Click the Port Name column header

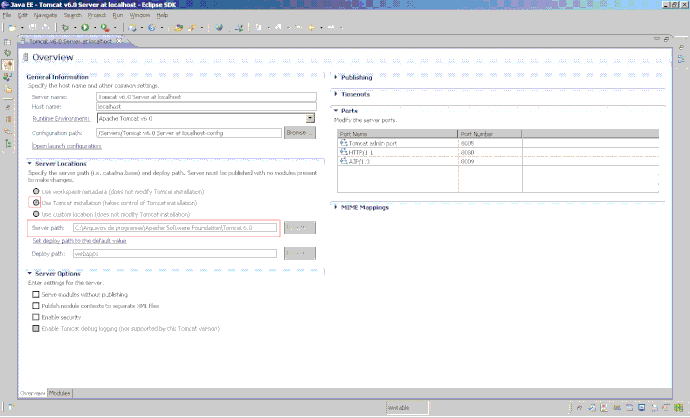click(x=398, y=134)
